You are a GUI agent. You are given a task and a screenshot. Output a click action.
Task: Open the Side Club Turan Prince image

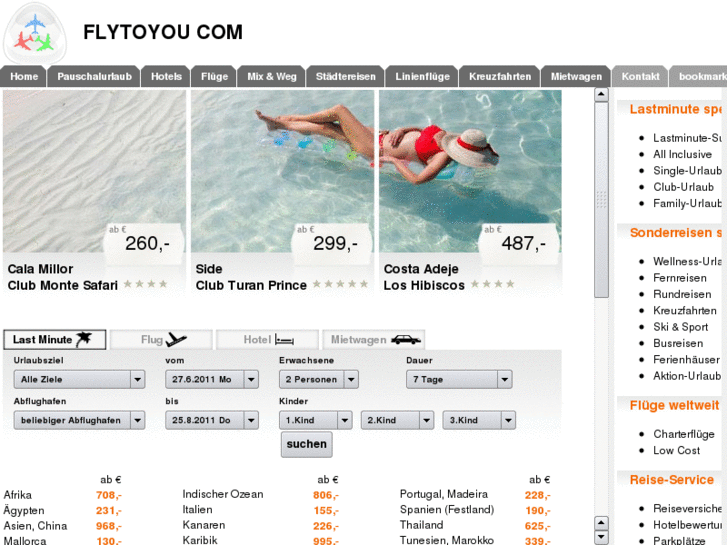tap(282, 171)
